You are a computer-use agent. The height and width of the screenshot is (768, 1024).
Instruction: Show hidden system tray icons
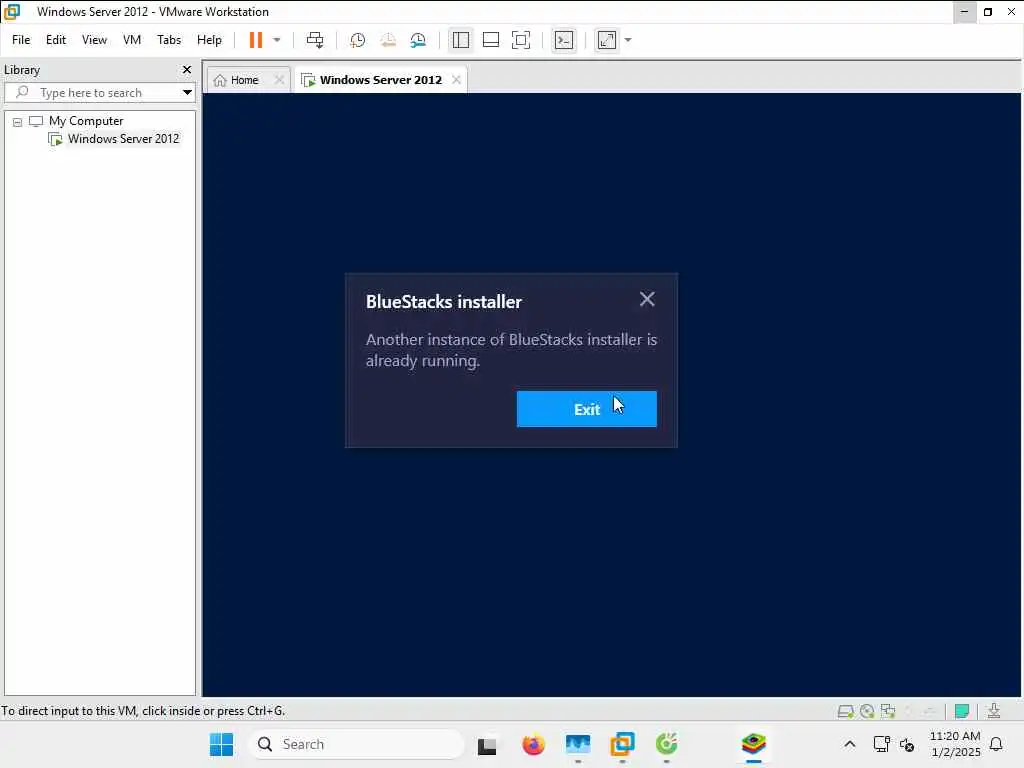(850, 744)
